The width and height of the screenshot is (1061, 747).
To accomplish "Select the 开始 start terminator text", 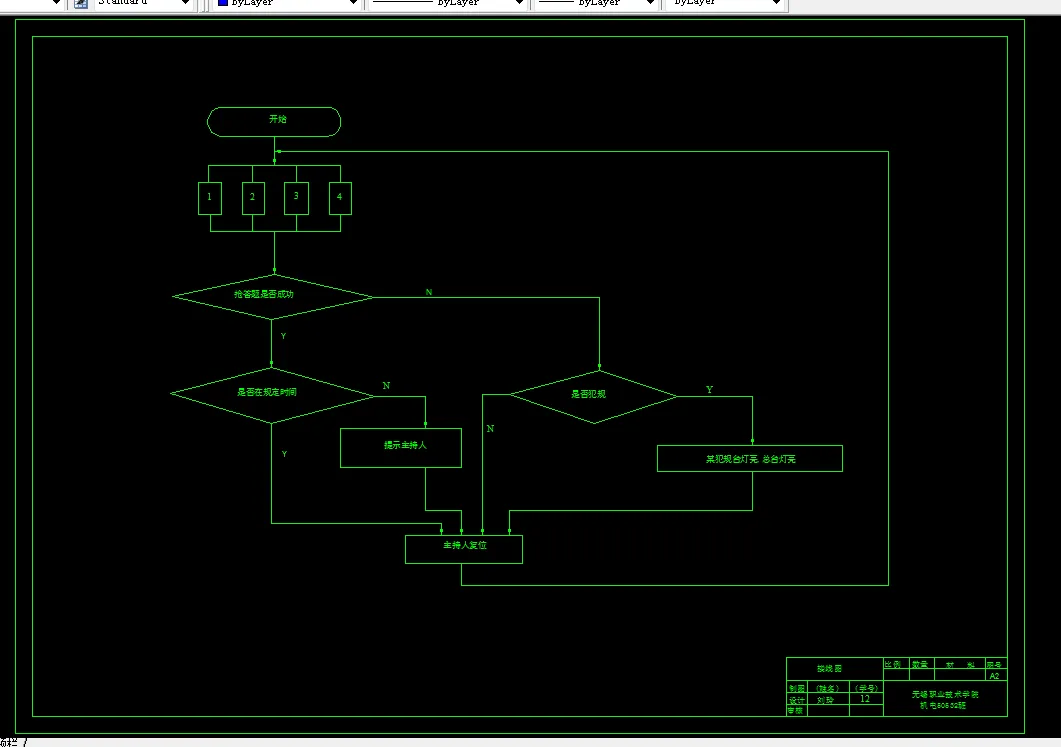I will [x=277, y=119].
